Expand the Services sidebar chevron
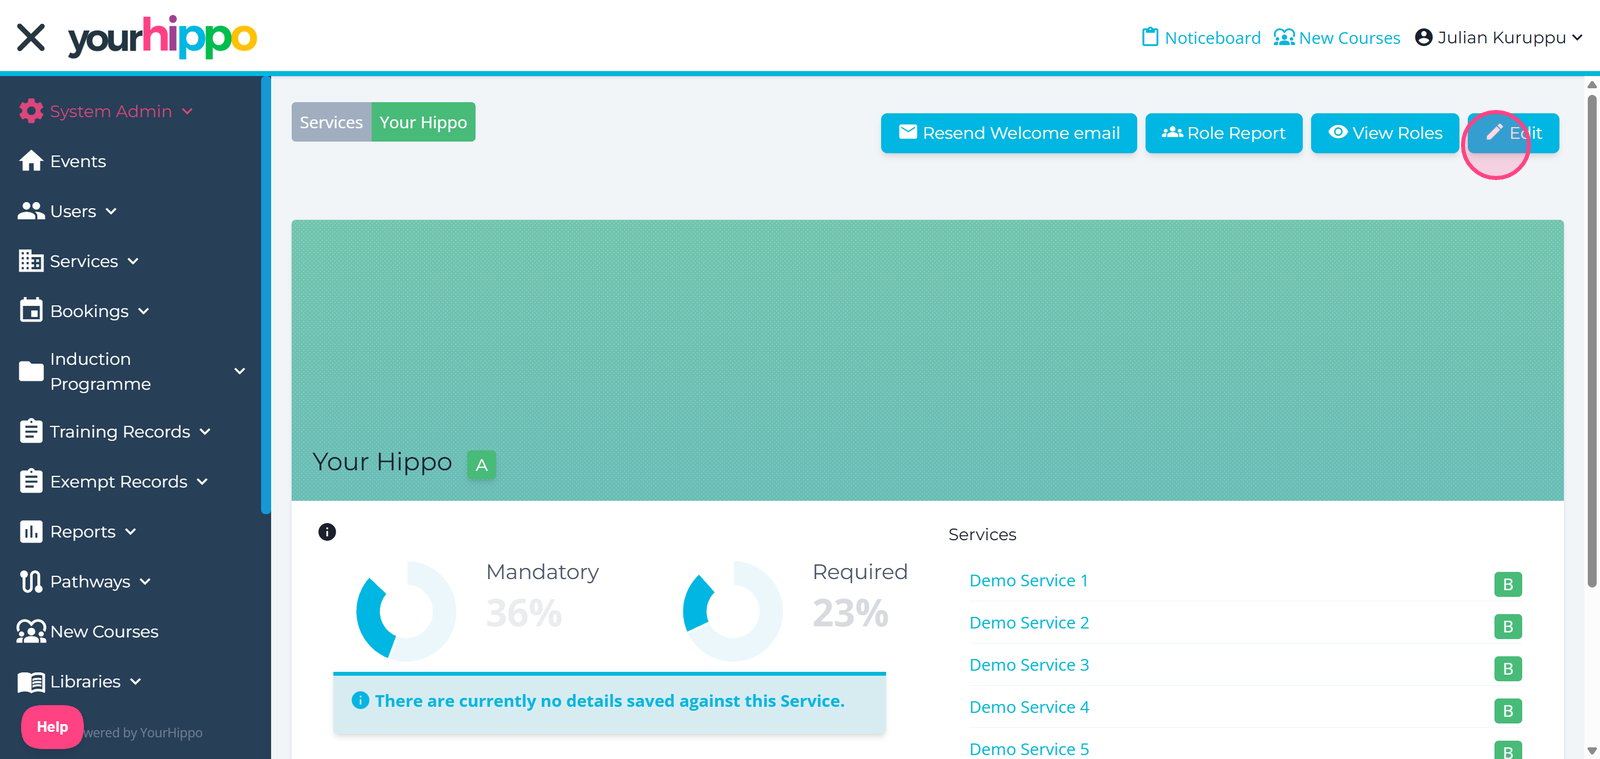The width and height of the screenshot is (1600, 759). (133, 261)
